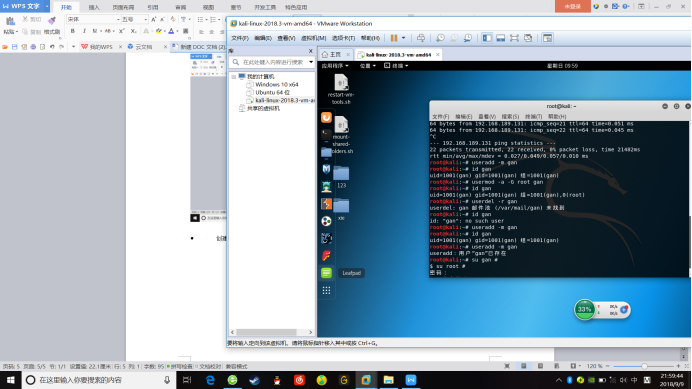Select the Format Painter brush in WPS
The height and width of the screenshot is (389, 692).
pos(52,20)
